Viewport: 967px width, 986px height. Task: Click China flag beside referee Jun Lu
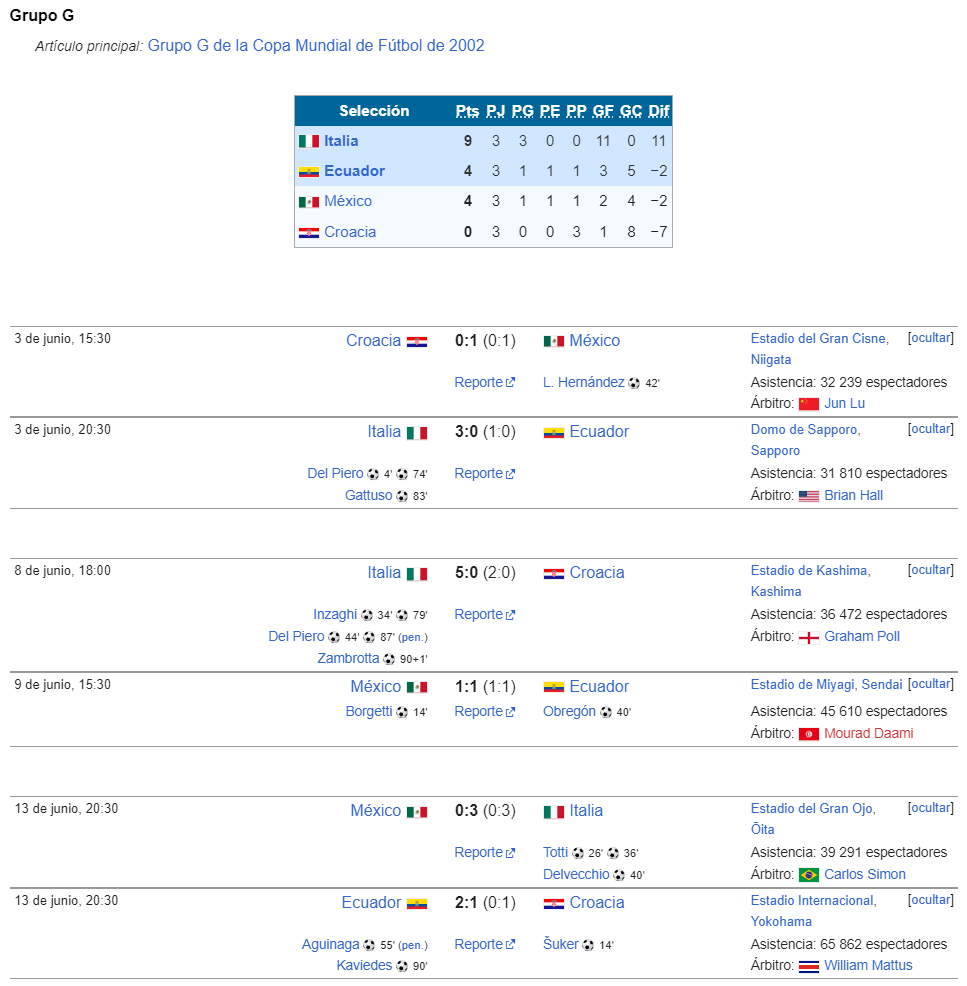[809, 404]
